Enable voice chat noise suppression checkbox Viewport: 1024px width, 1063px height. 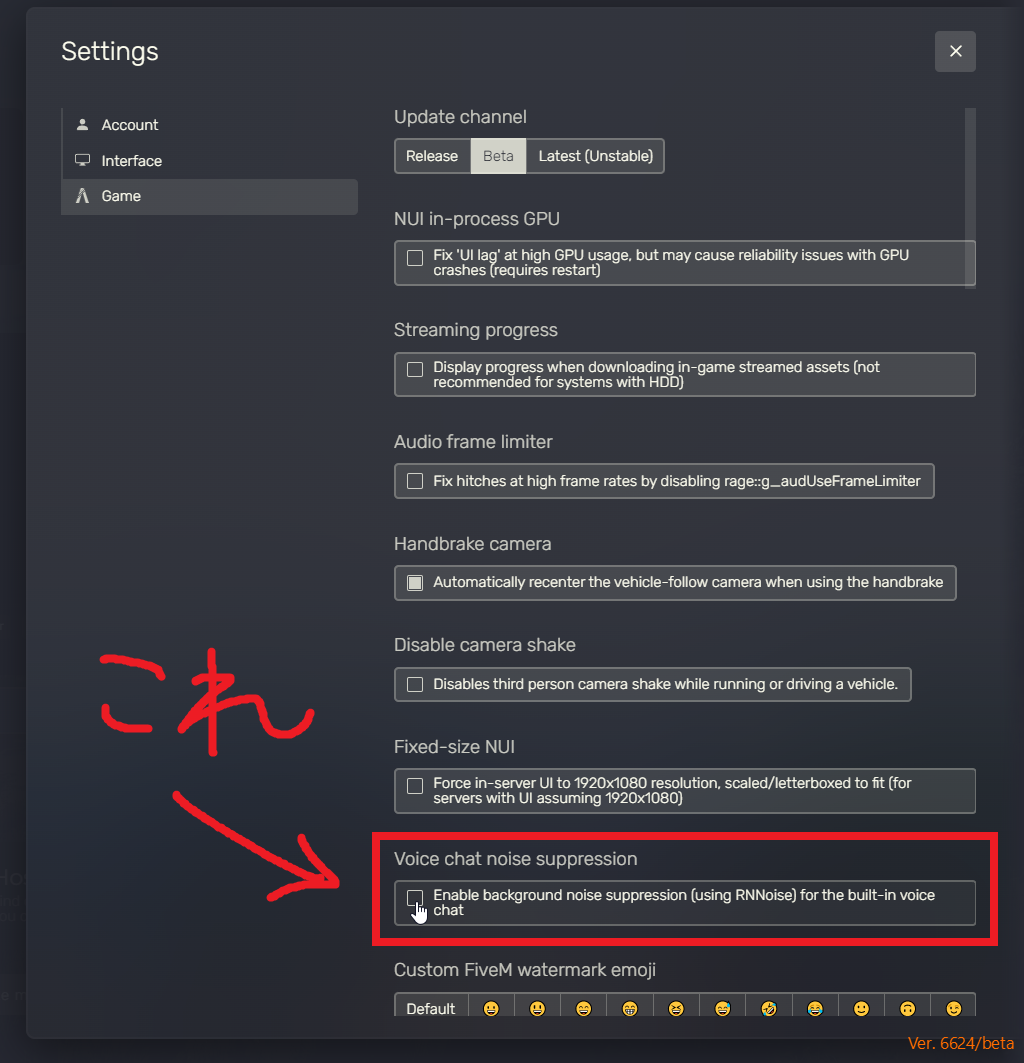pyautogui.click(x=415, y=899)
